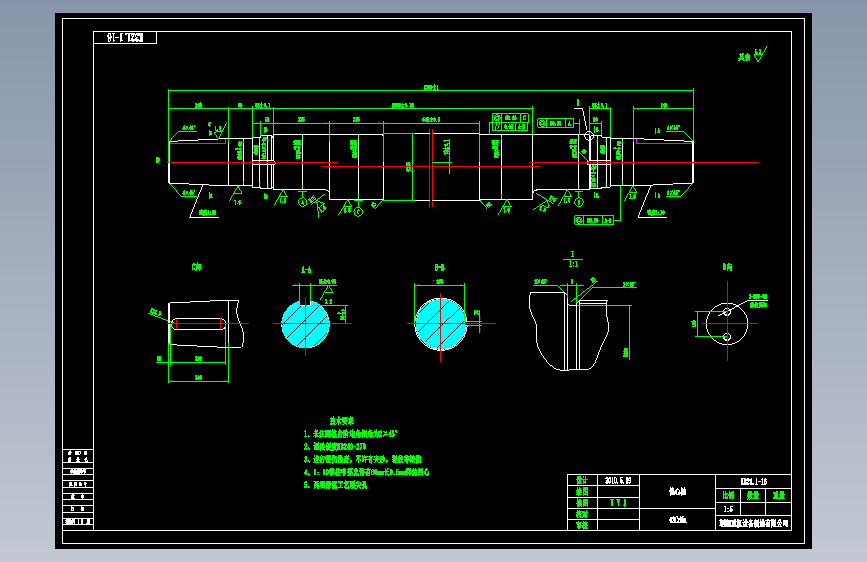Click the company name cell in title block
This screenshot has height=562, width=867.
[754, 523]
